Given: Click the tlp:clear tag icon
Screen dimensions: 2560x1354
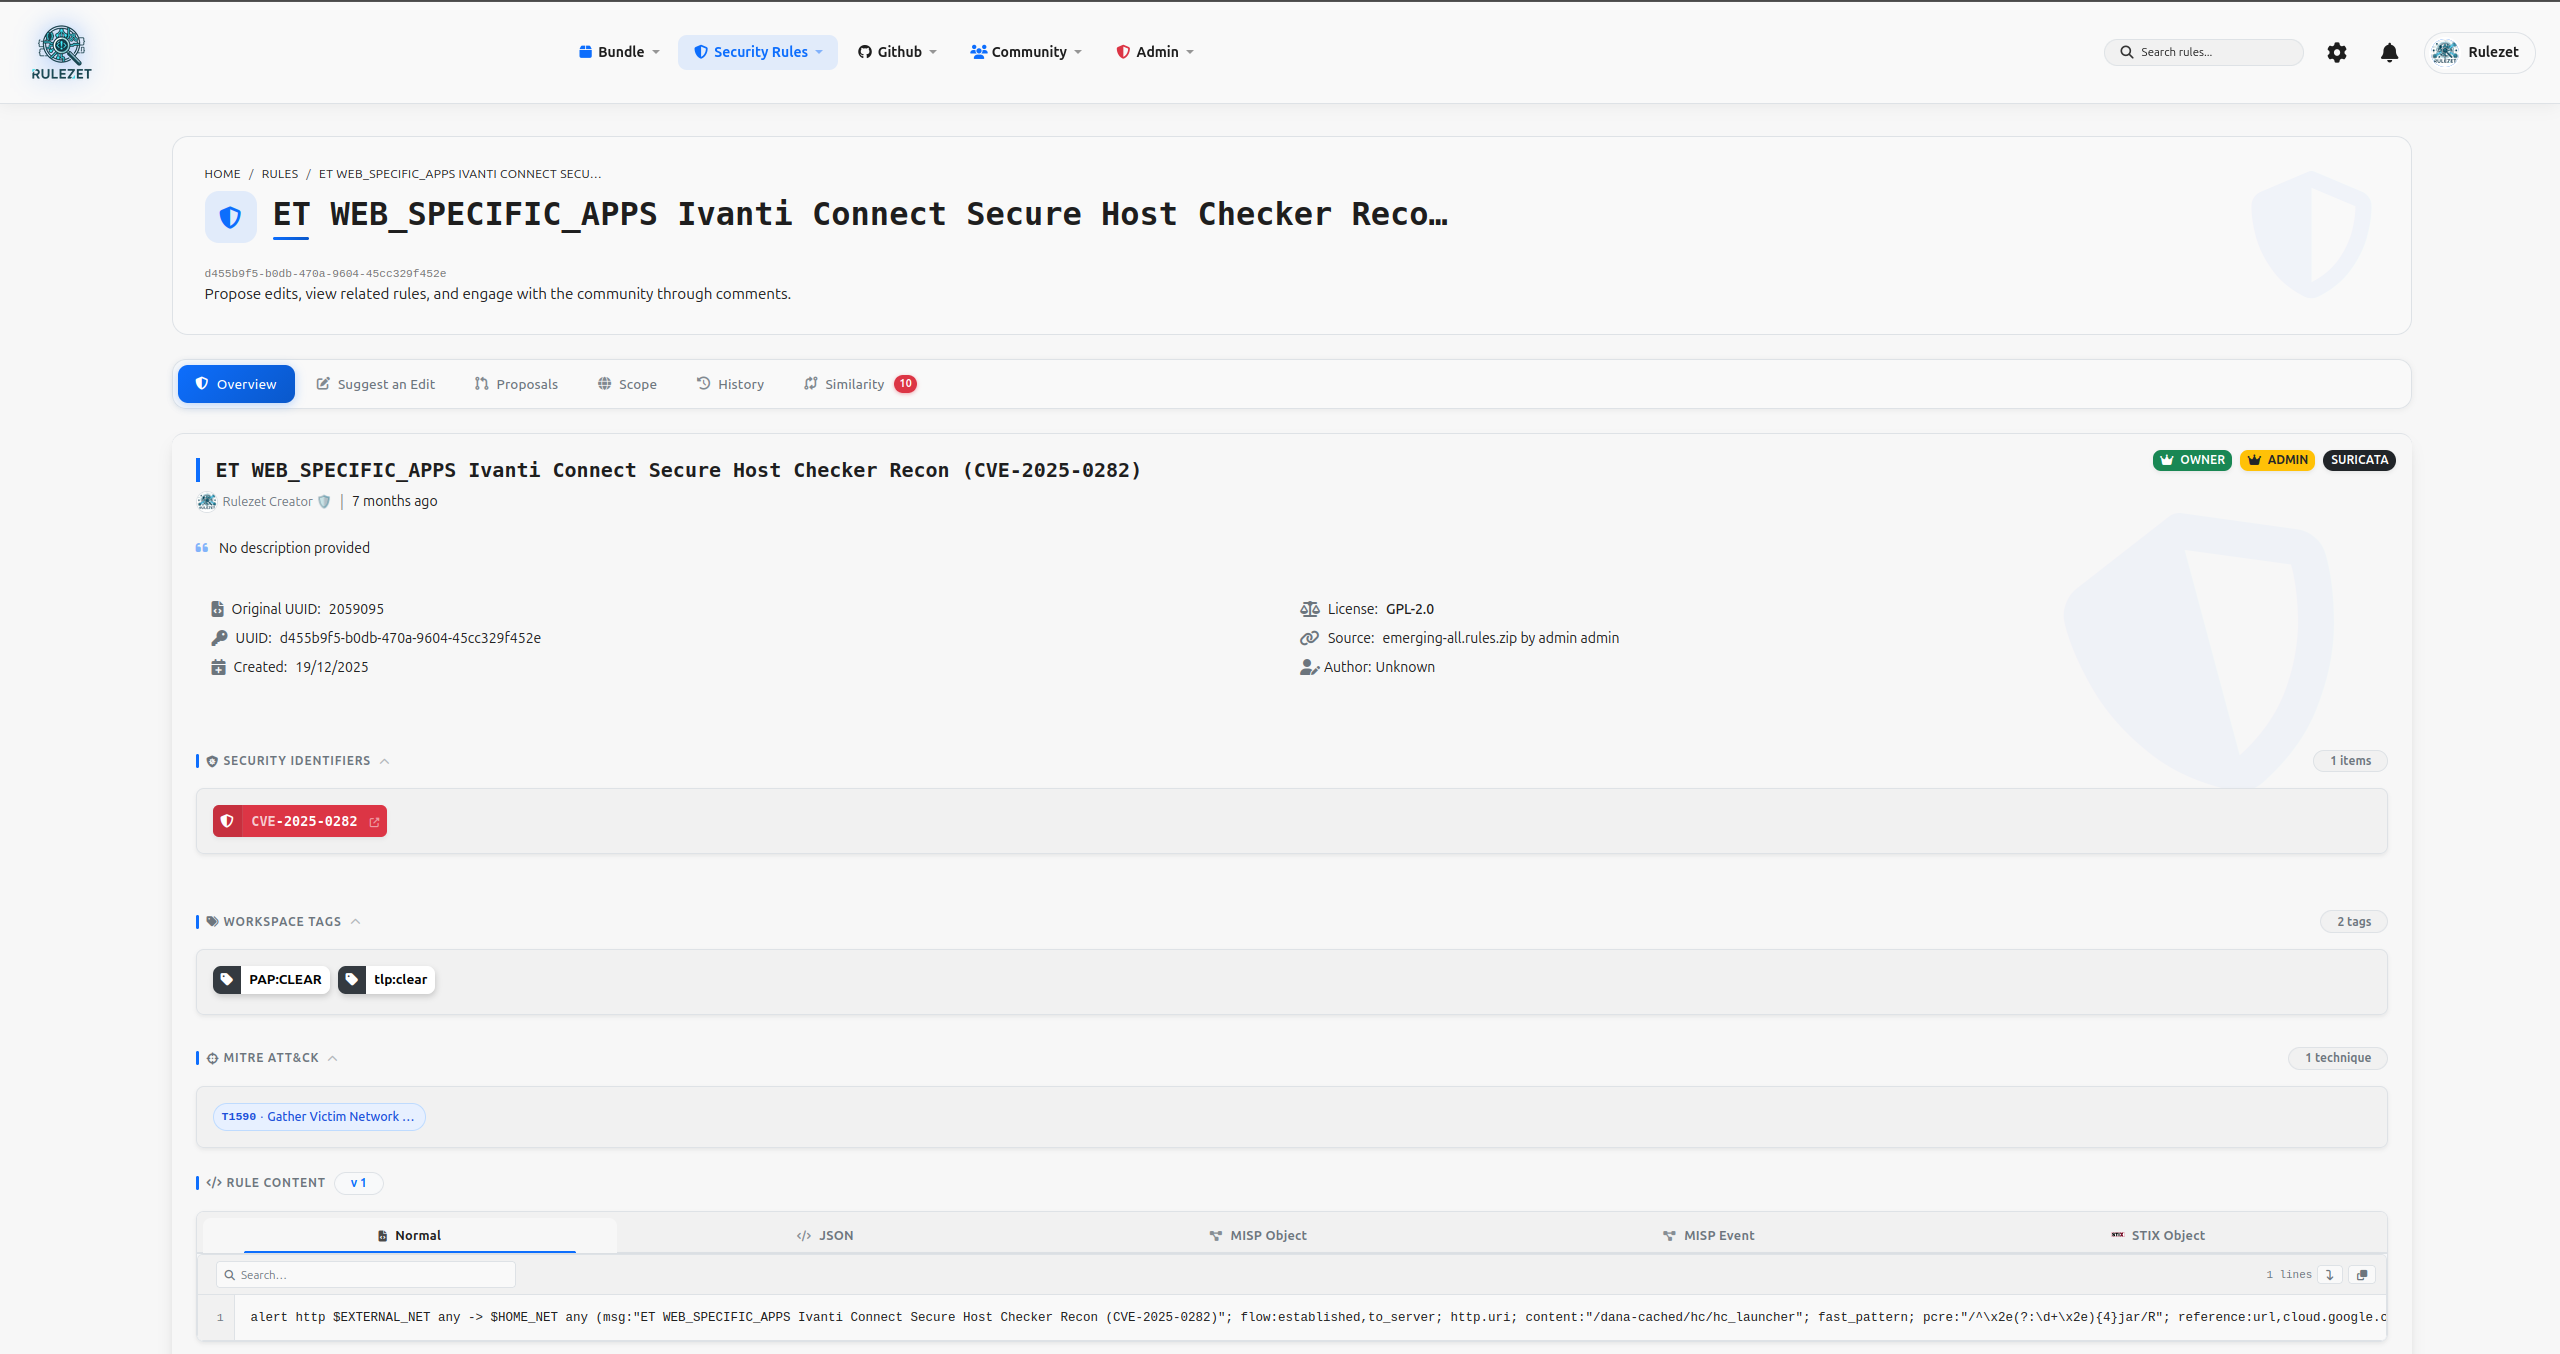Looking at the screenshot, I should [352, 979].
